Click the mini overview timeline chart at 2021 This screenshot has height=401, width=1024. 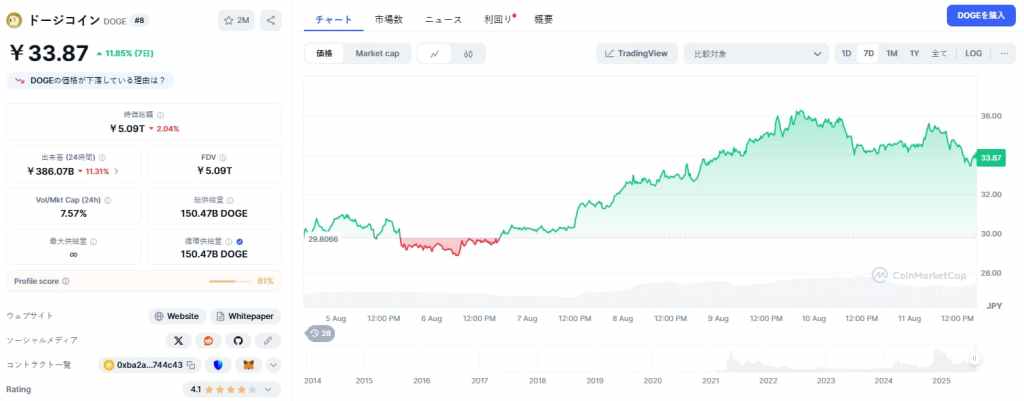711,359
